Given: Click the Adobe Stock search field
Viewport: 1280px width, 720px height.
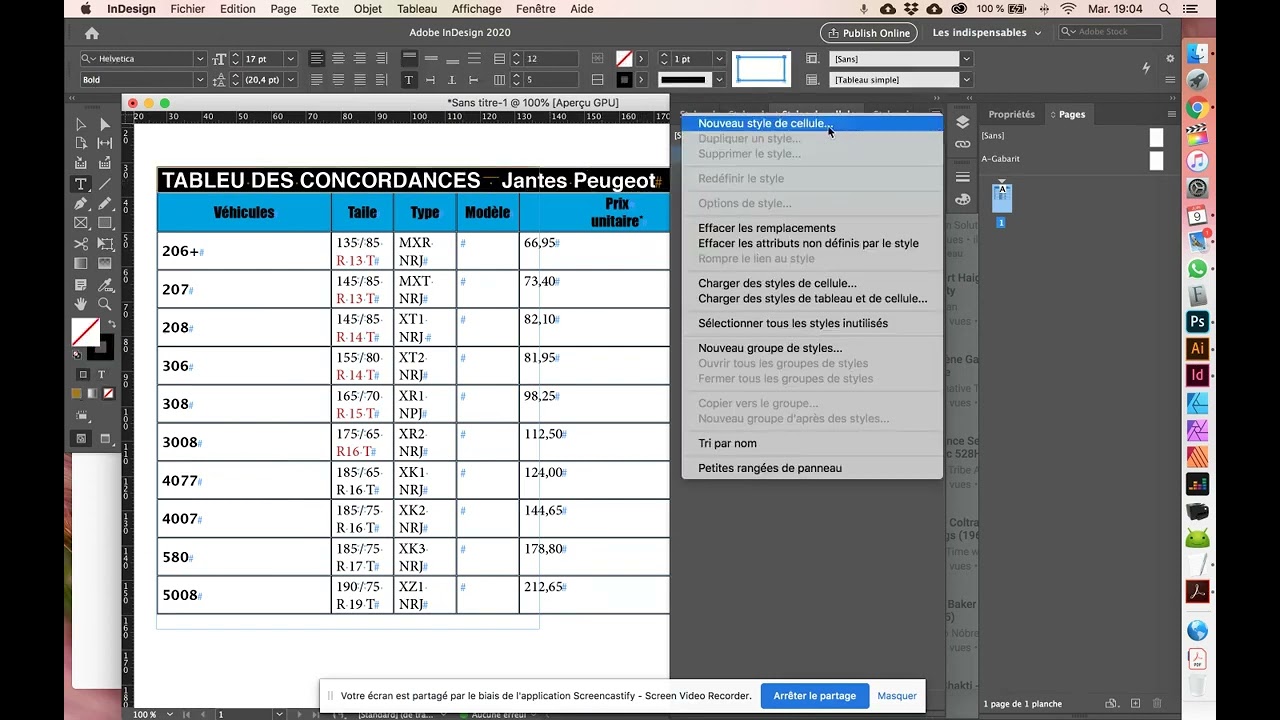Looking at the screenshot, I should click(1110, 32).
